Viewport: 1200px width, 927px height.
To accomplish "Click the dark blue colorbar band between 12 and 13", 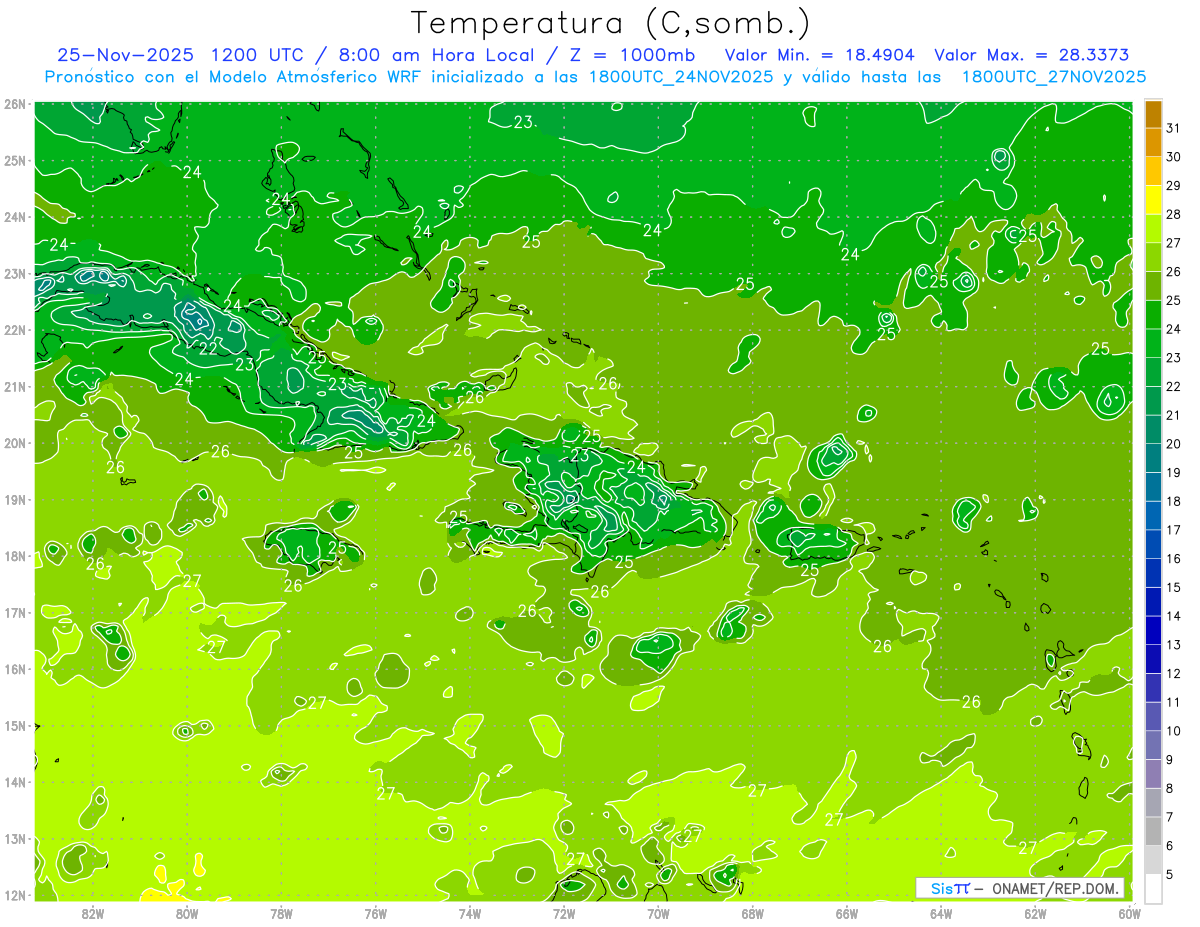I will pos(1153,659).
